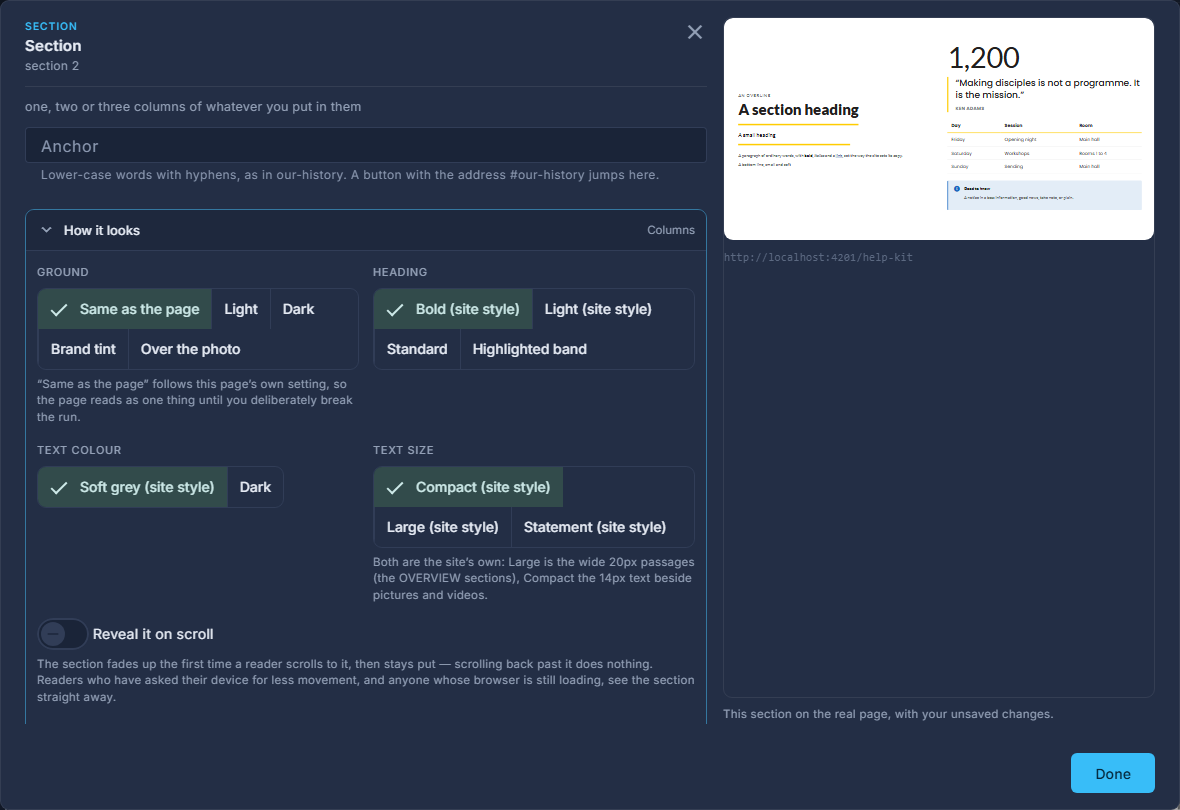The width and height of the screenshot is (1180, 810).
Task: Click the 1,200 figure in the preview
Action: [x=984, y=58]
